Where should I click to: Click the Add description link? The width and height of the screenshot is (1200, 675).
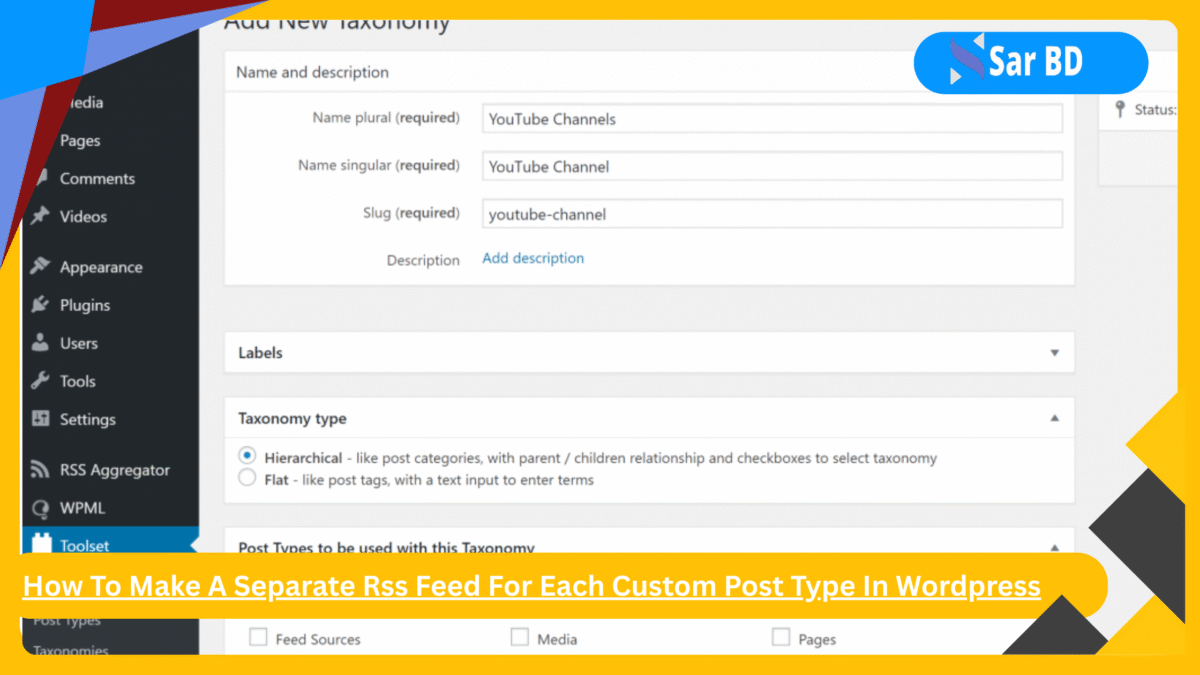click(533, 258)
